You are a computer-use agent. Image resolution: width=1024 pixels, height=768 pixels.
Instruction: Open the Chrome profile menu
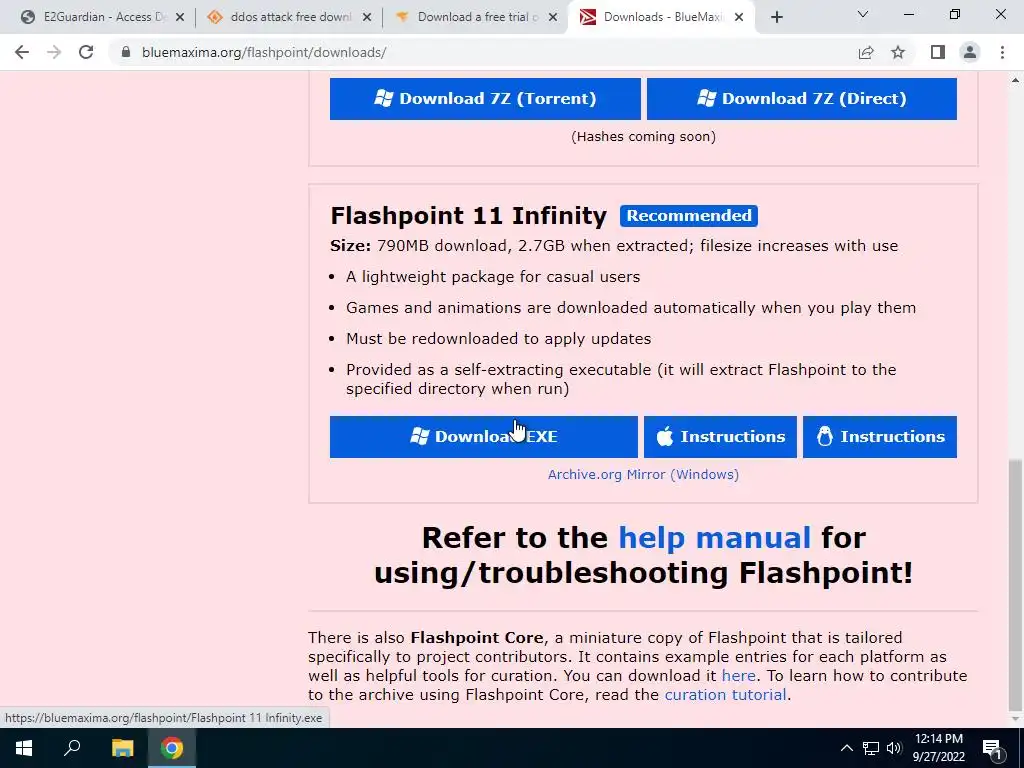[x=970, y=52]
